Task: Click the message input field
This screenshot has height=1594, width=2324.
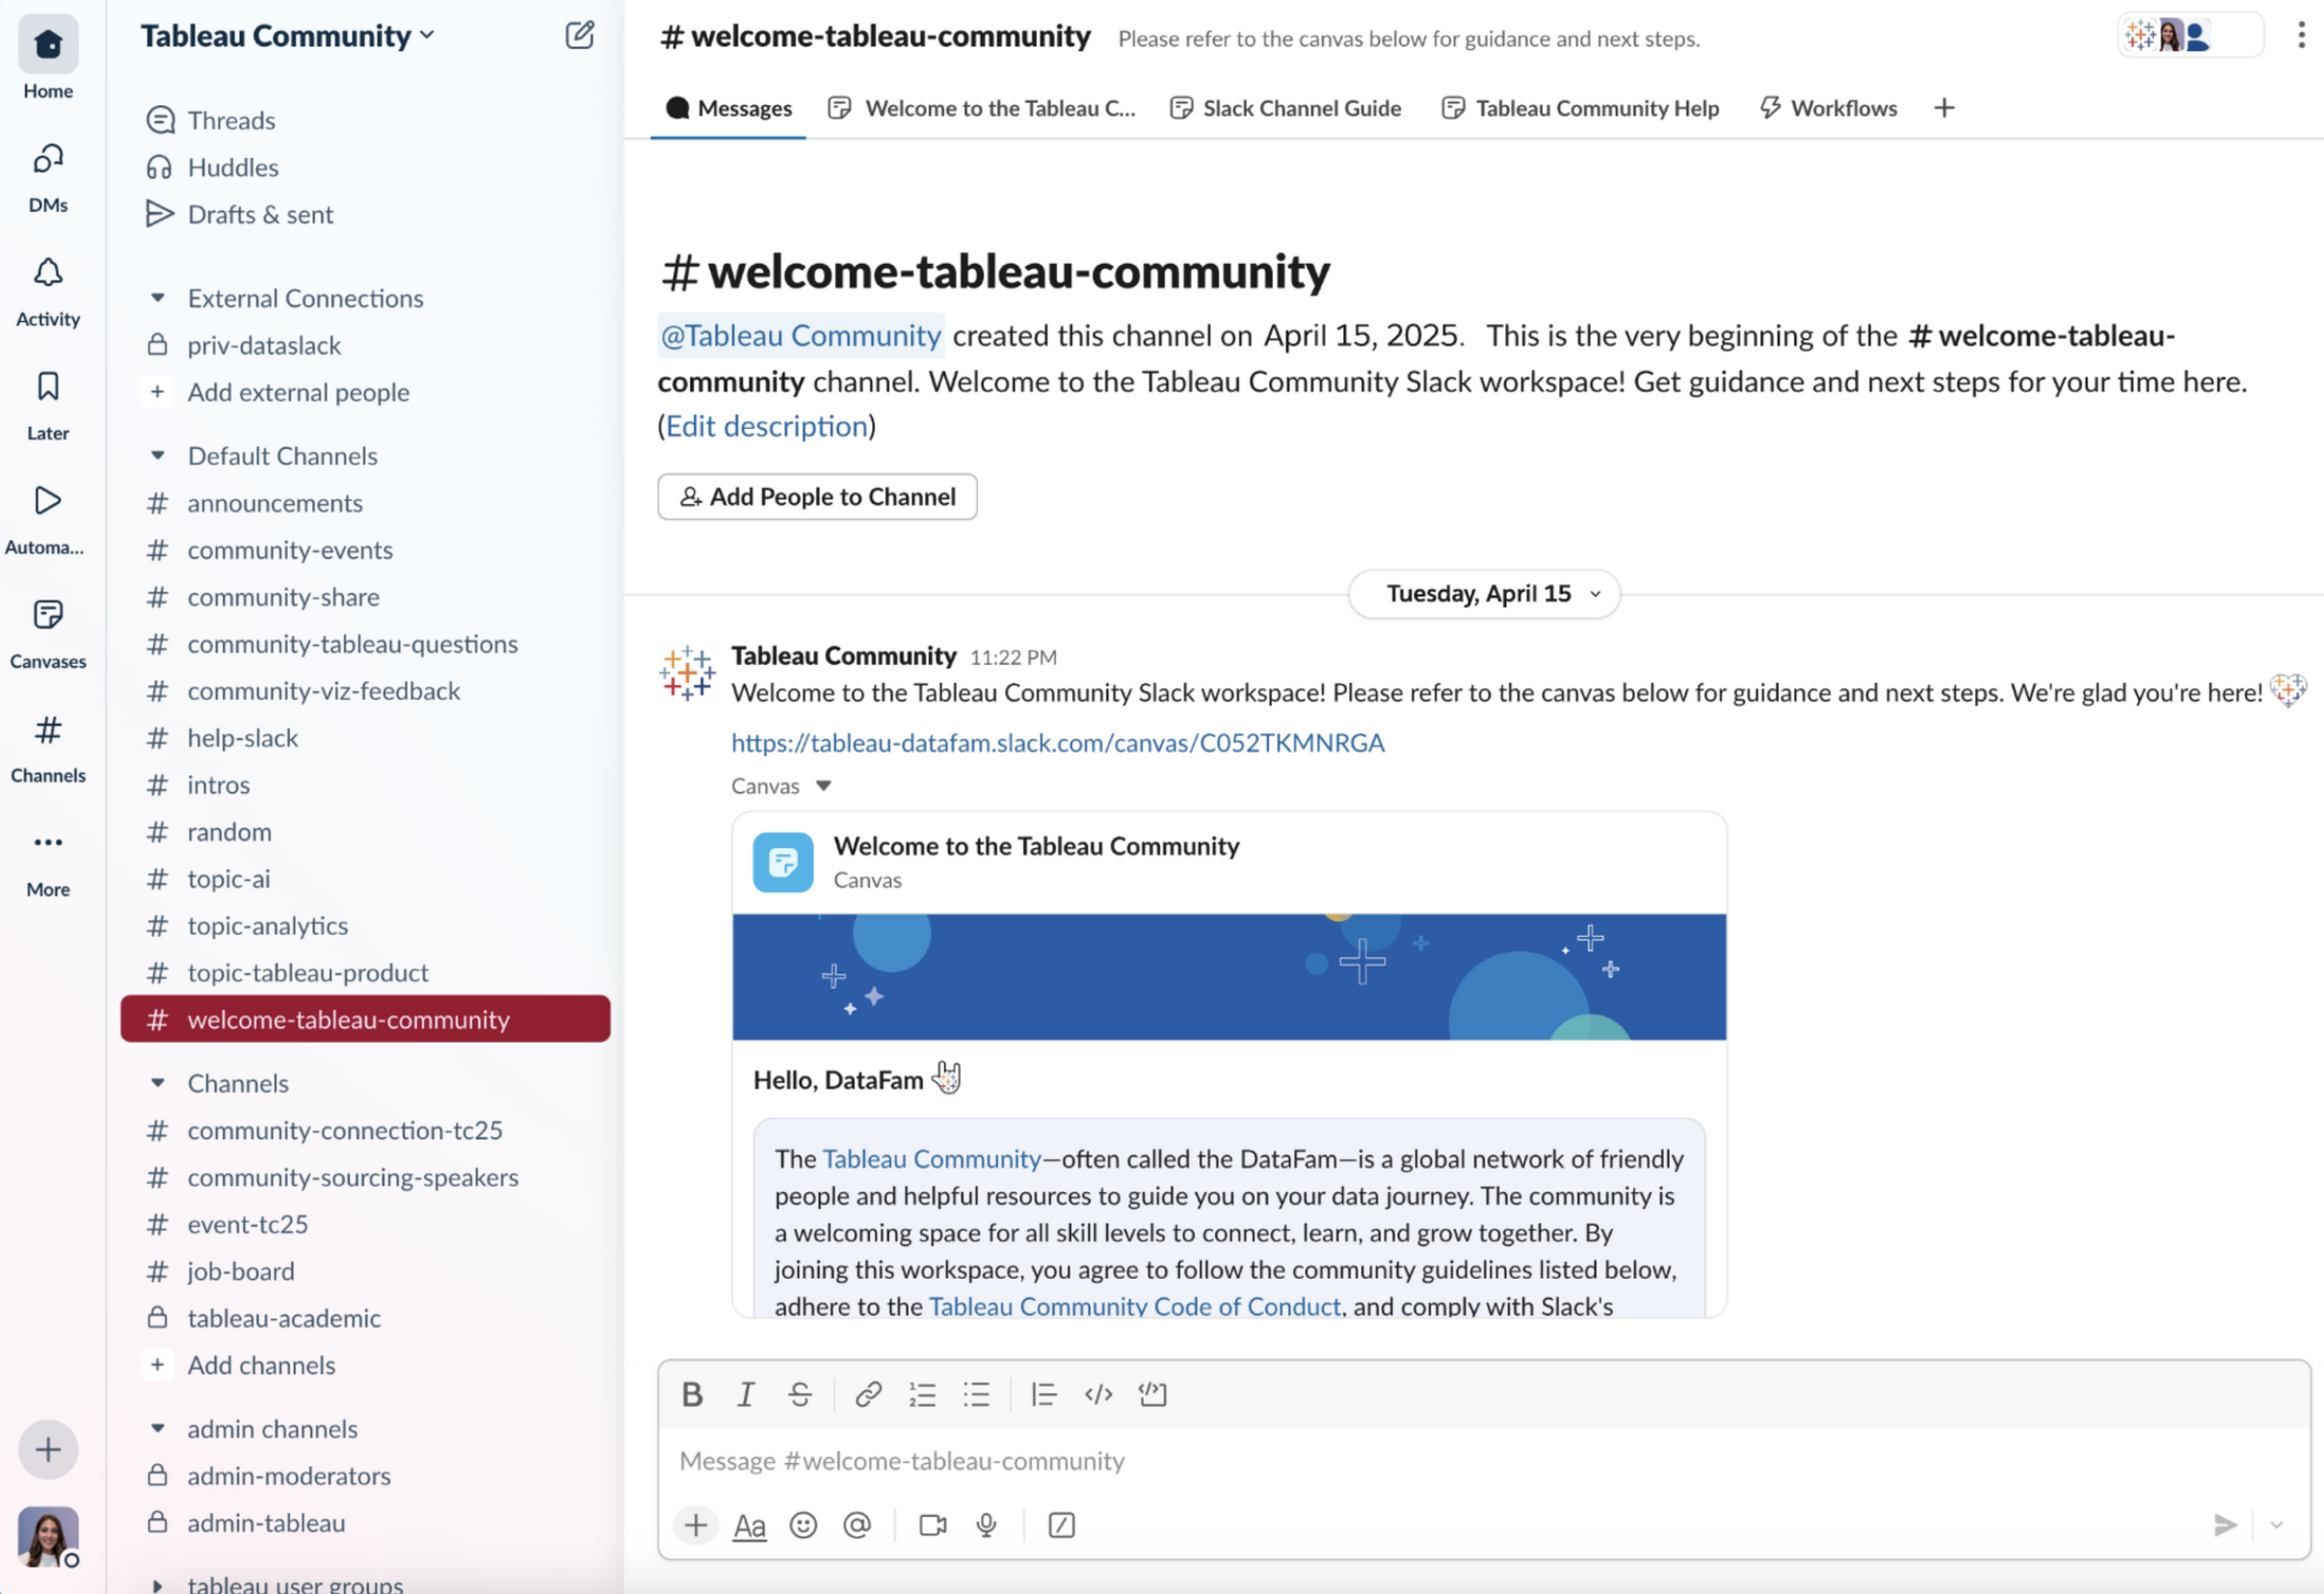Action: coord(1400,1461)
